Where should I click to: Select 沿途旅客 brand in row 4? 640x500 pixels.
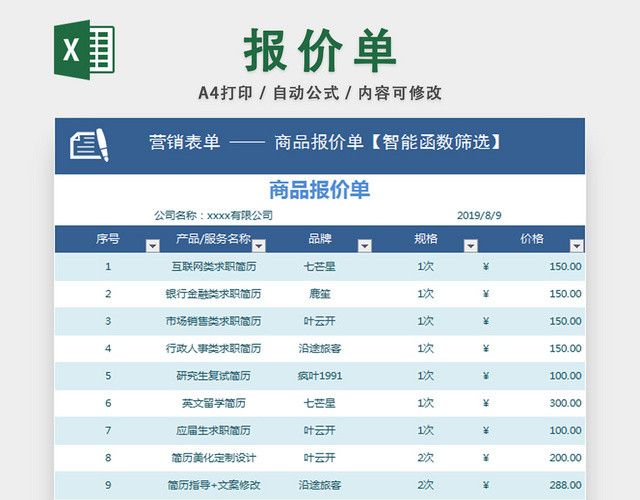(320, 349)
